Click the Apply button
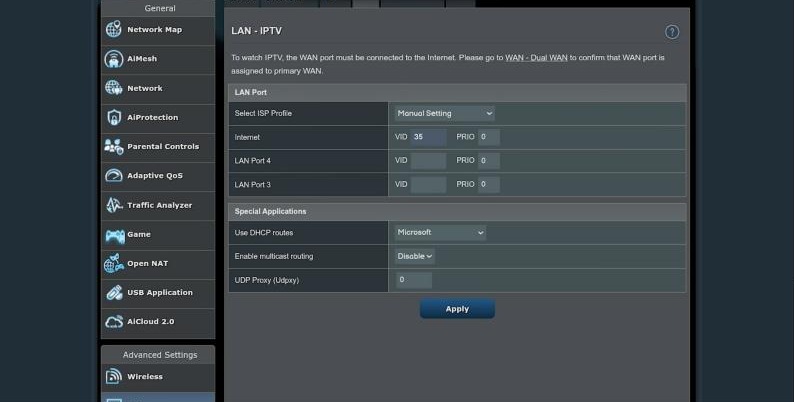 pyautogui.click(x=457, y=309)
